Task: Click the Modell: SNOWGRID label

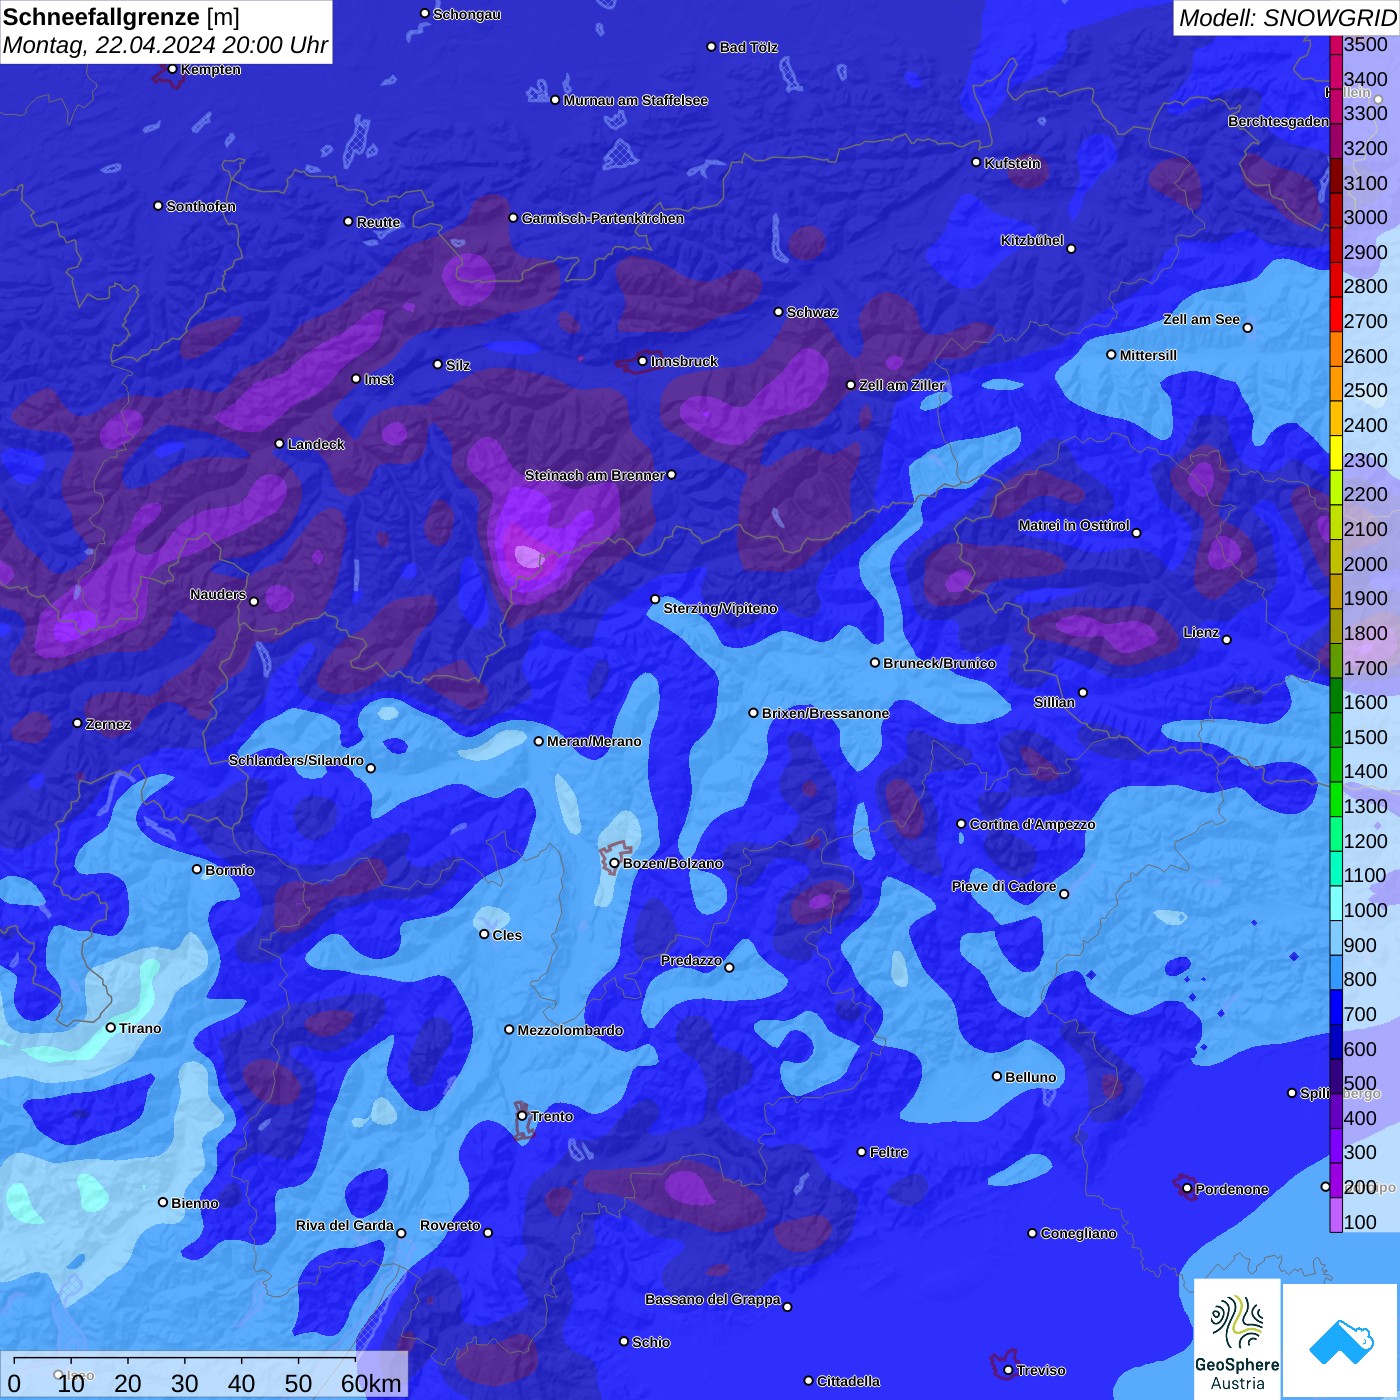Action: click(1287, 18)
